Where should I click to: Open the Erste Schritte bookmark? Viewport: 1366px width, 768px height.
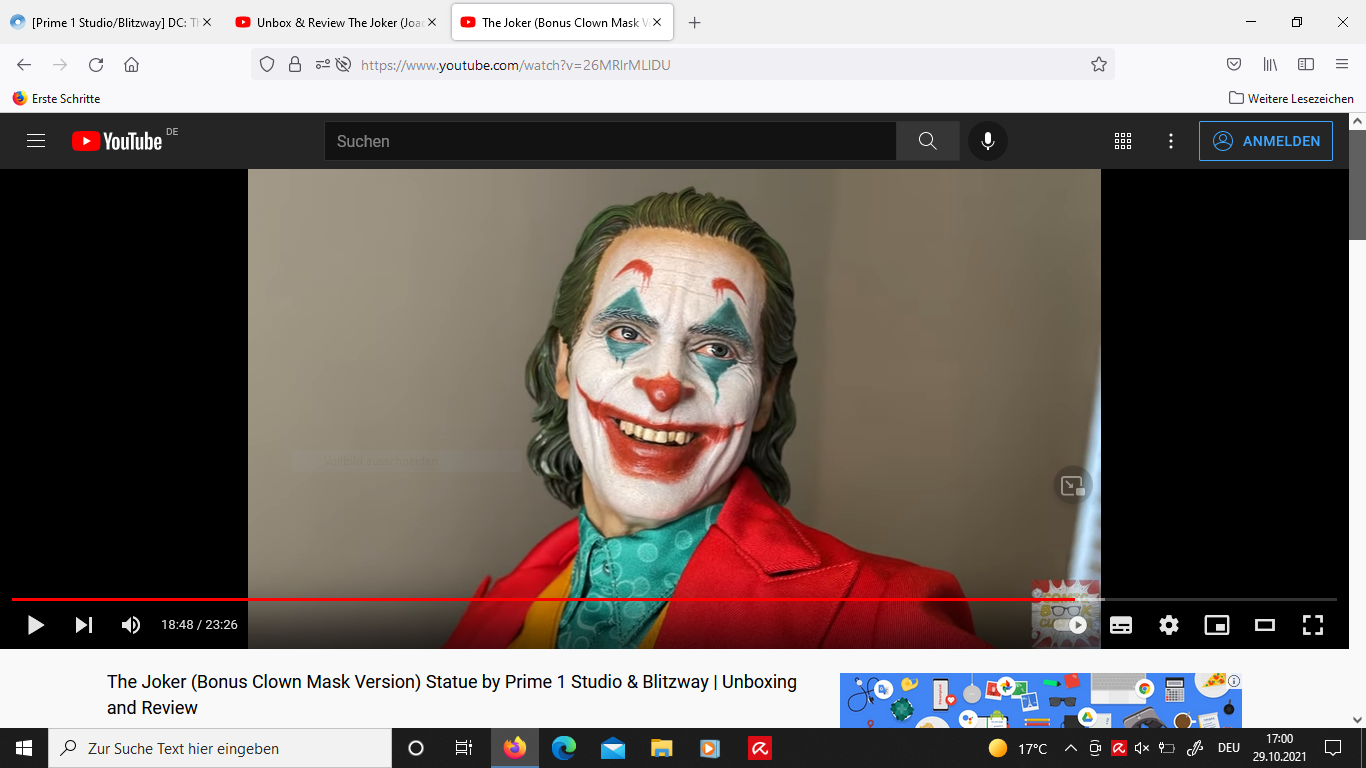tap(56, 98)
